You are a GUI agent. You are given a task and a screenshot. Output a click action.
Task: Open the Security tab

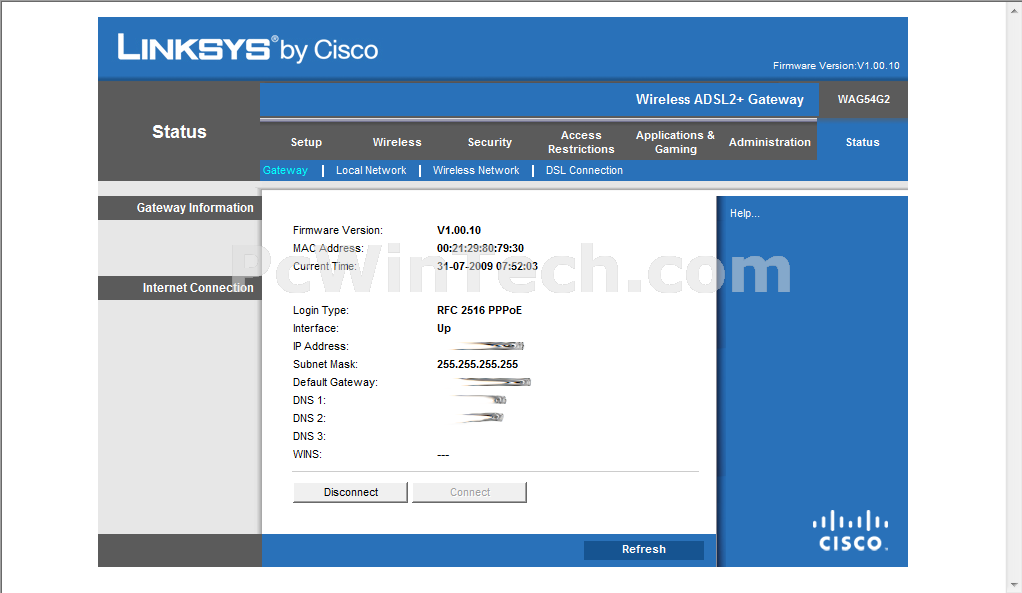489,142
